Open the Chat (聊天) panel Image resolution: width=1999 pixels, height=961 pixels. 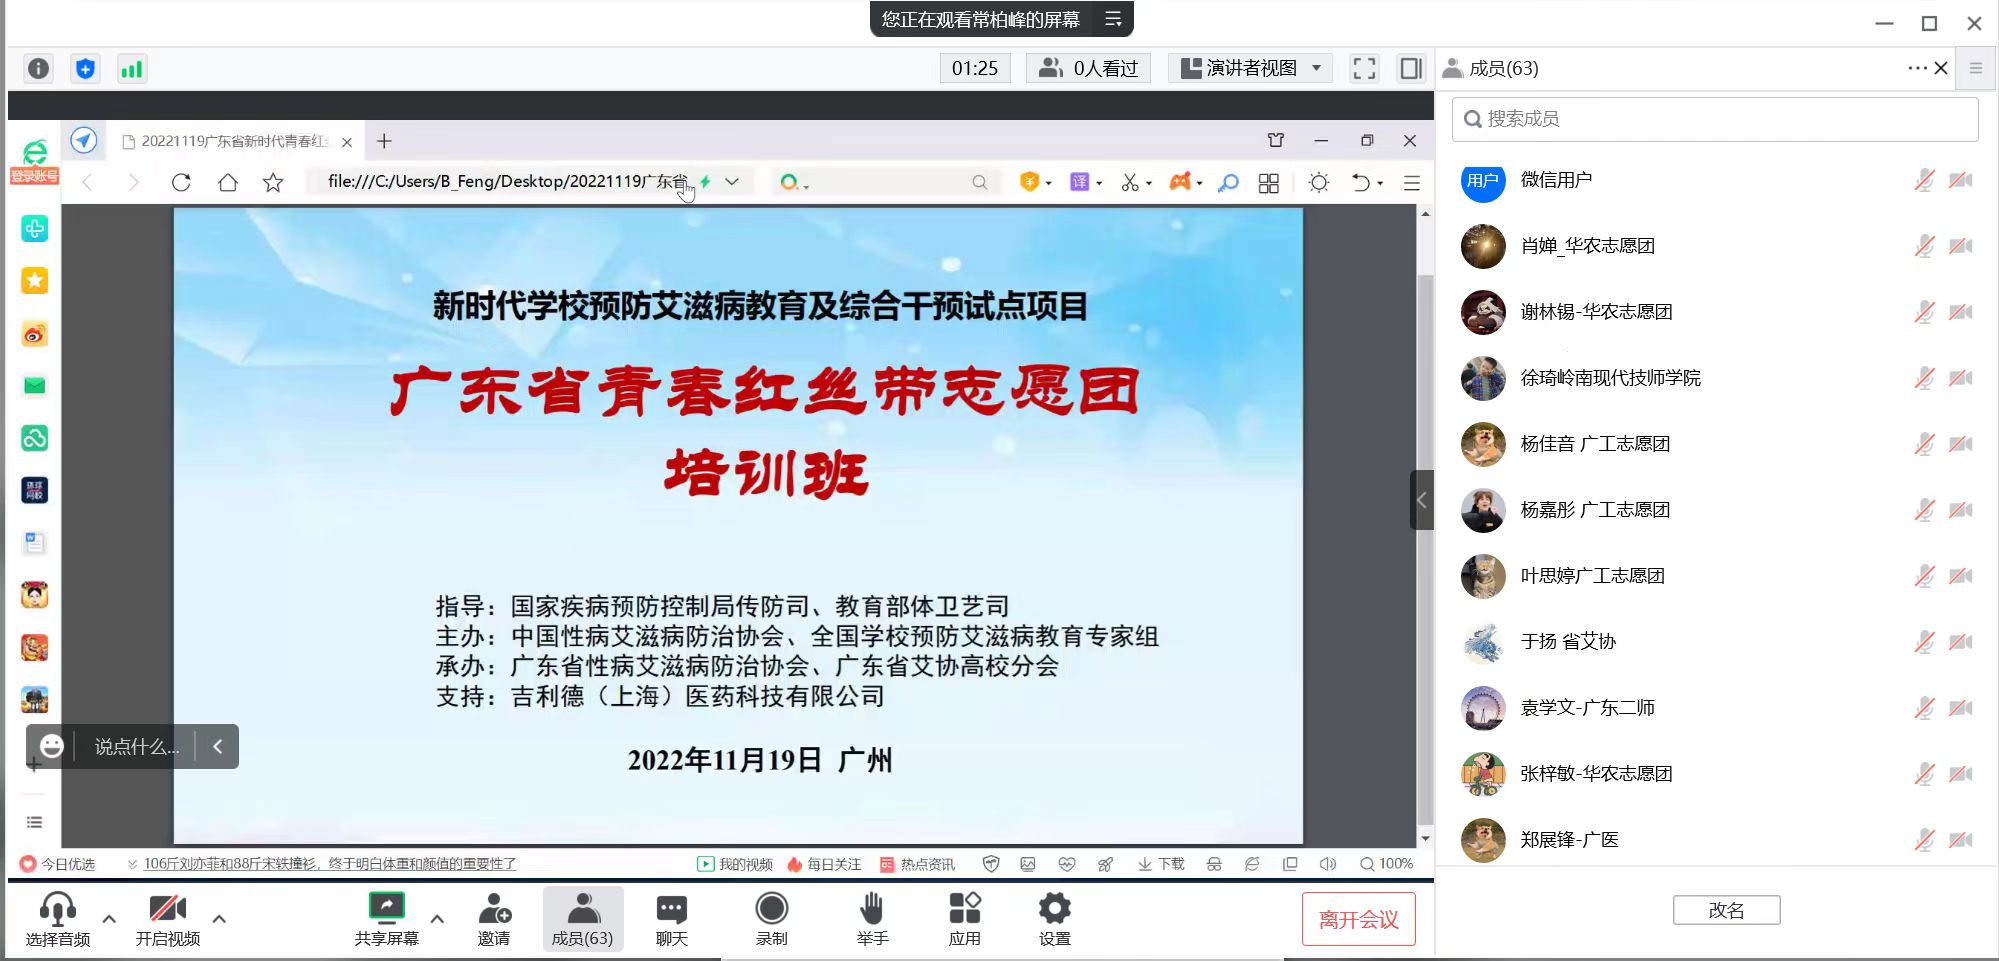click(671, 918)
